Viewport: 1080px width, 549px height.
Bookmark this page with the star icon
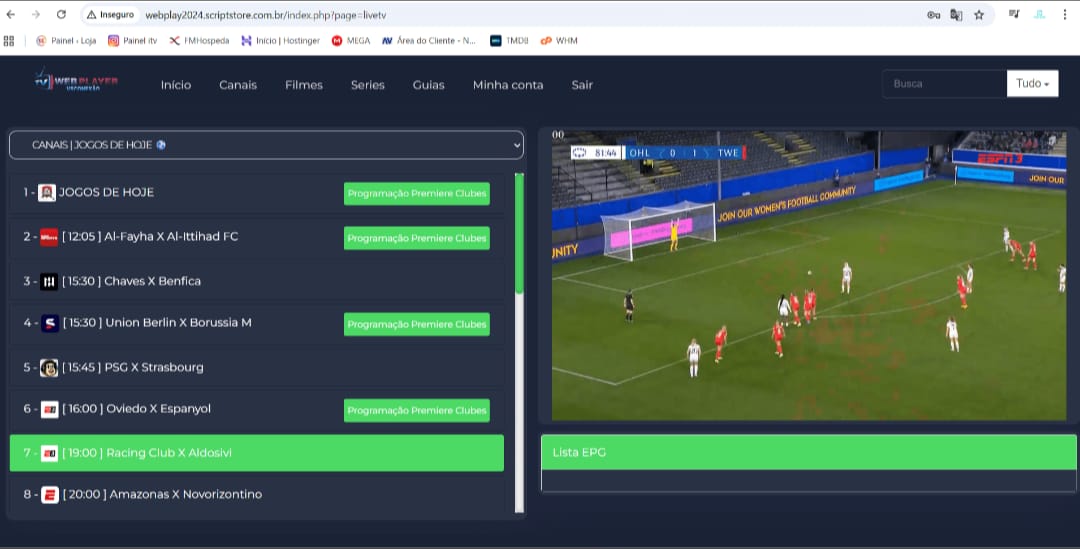point(979,15)
